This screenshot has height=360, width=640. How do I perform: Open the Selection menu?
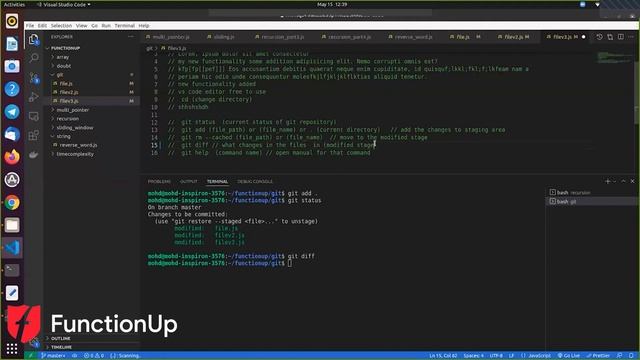(61, 25)
